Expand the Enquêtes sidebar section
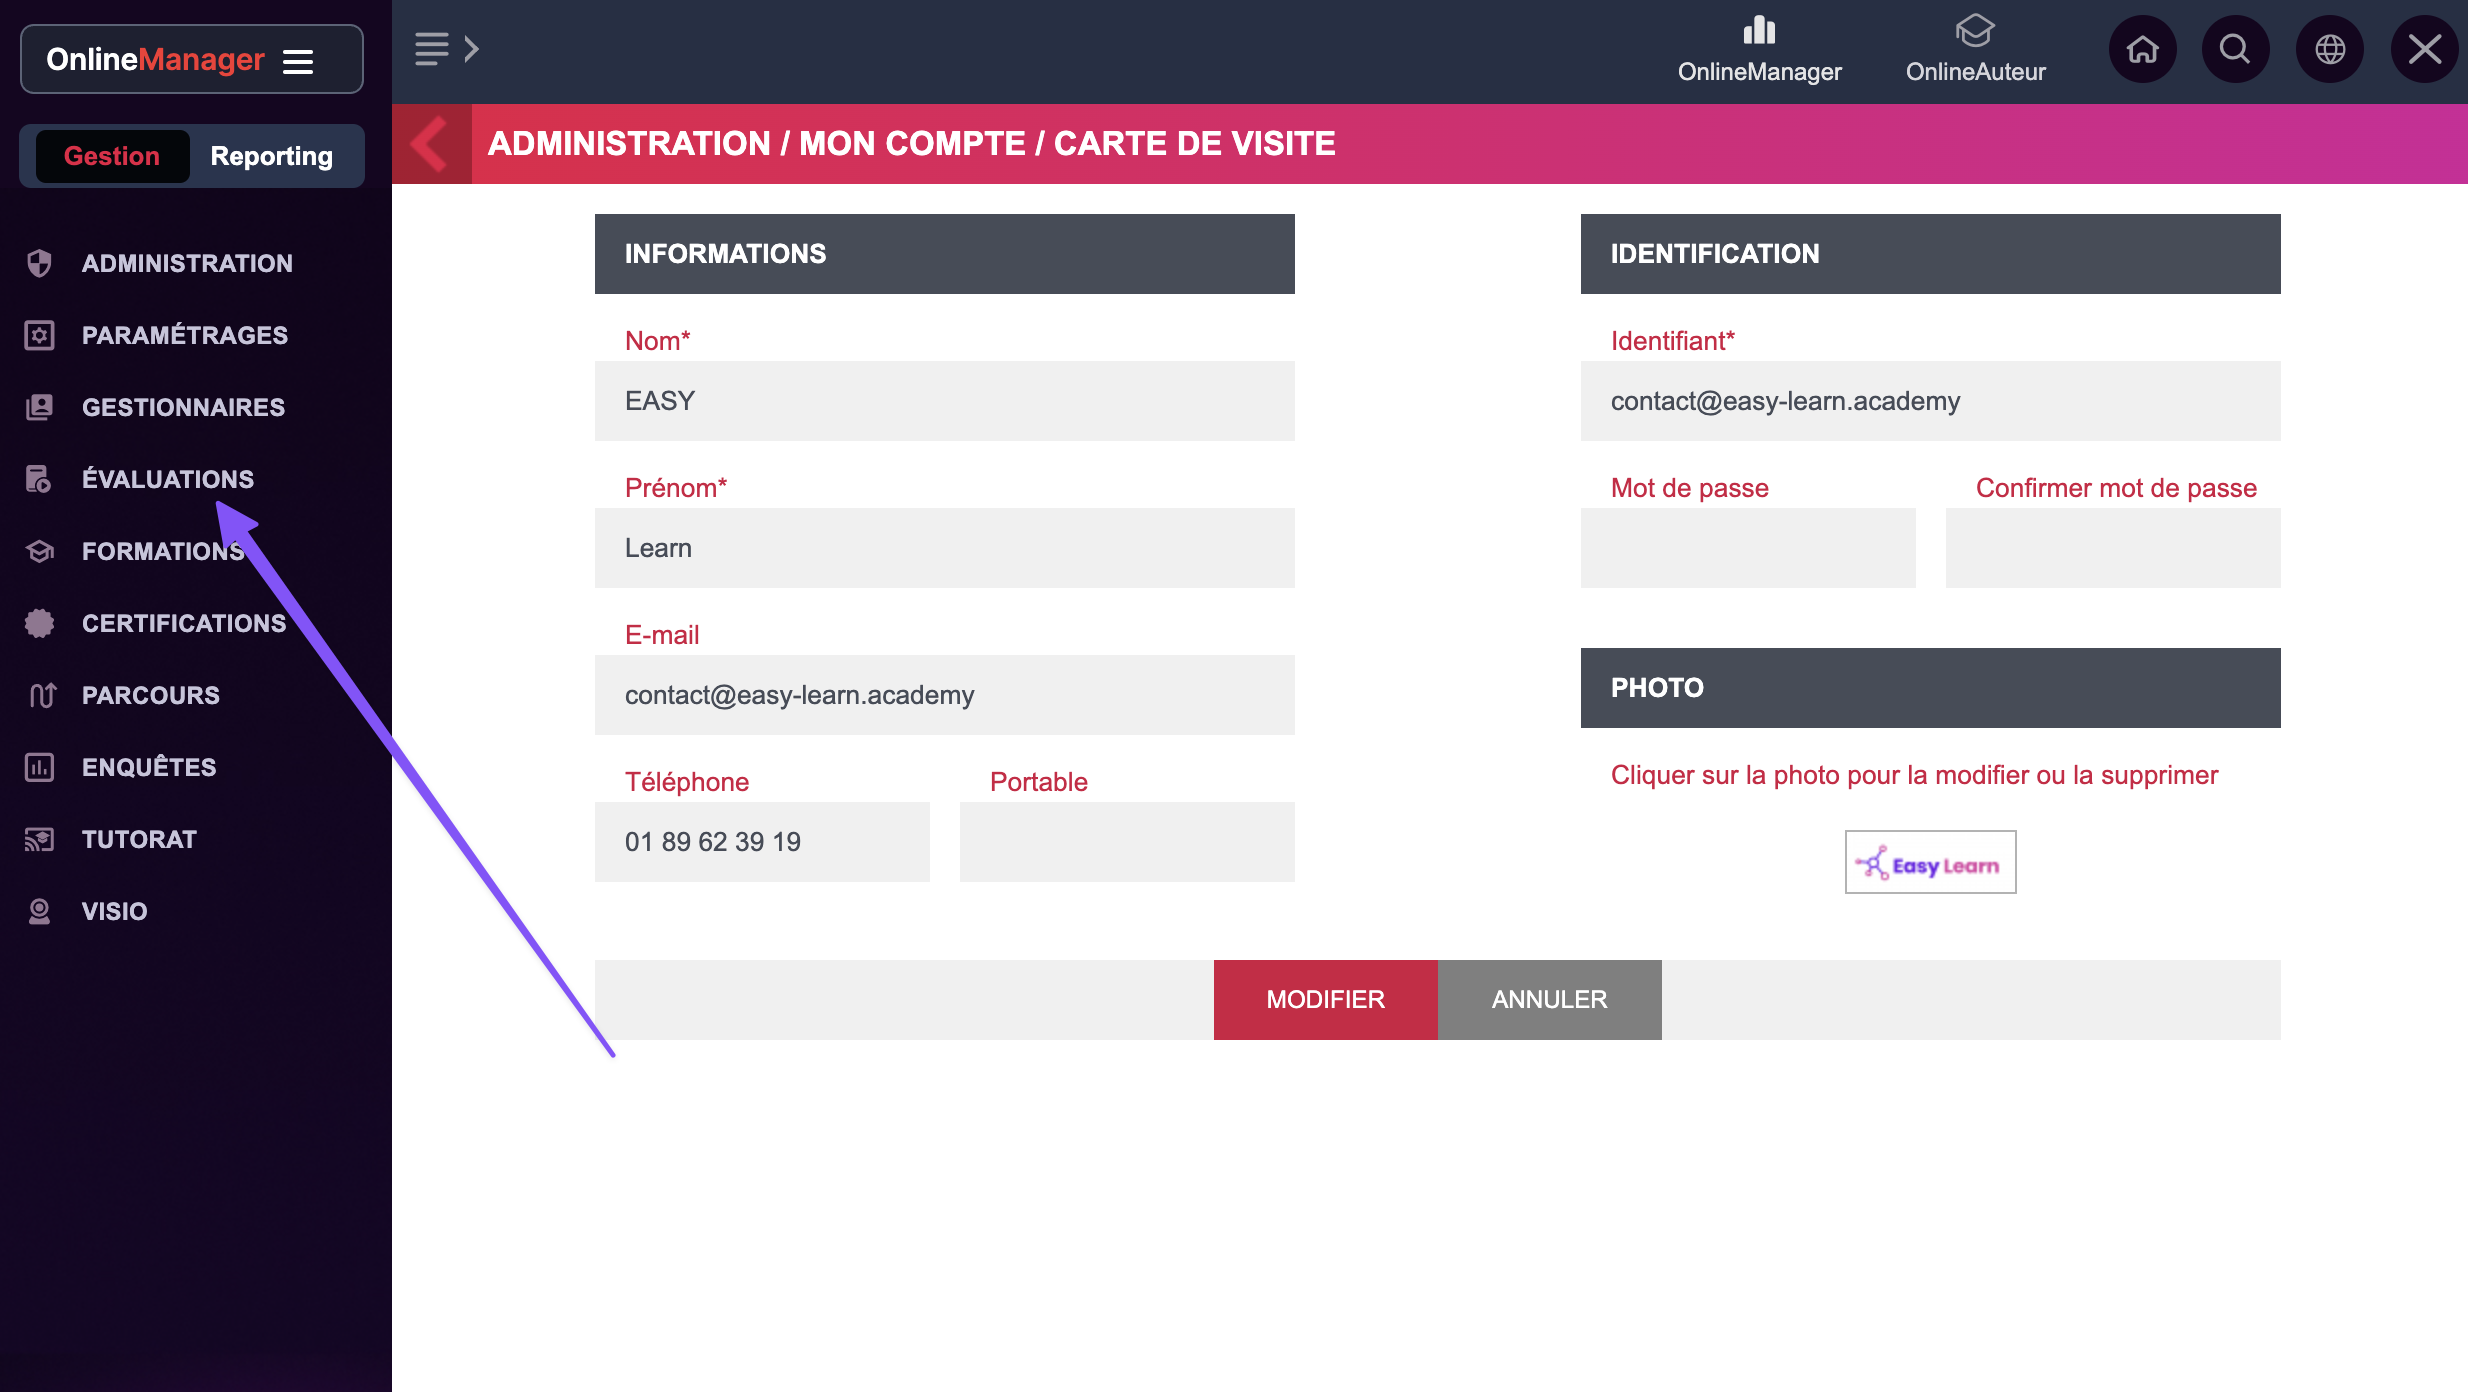Viewport: 2468px width, 1392px height. point(148,767)
